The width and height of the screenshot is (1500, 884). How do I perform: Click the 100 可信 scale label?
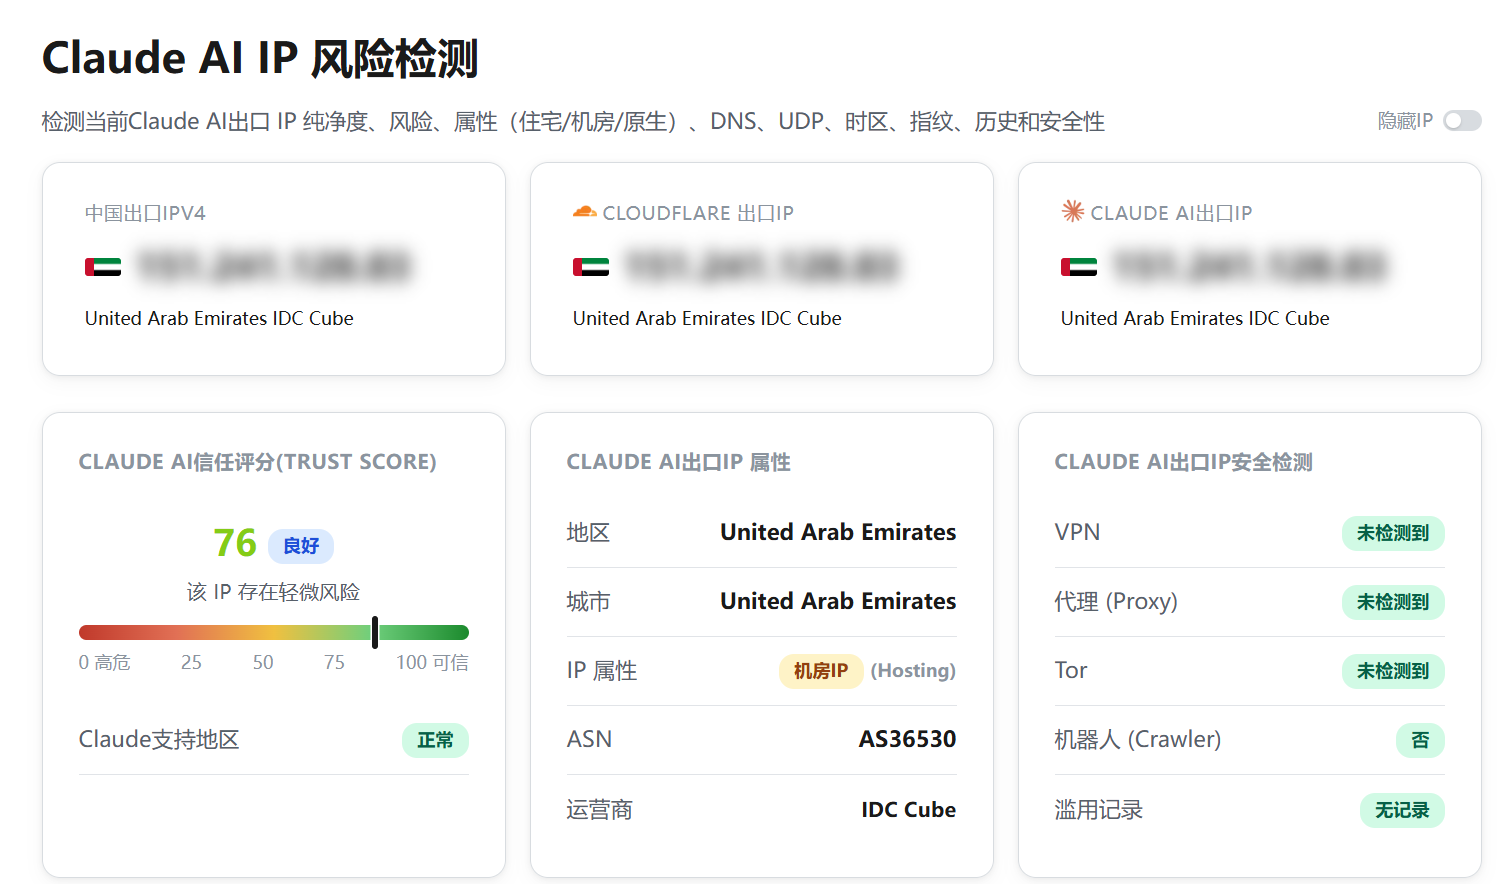click(432, 662)
